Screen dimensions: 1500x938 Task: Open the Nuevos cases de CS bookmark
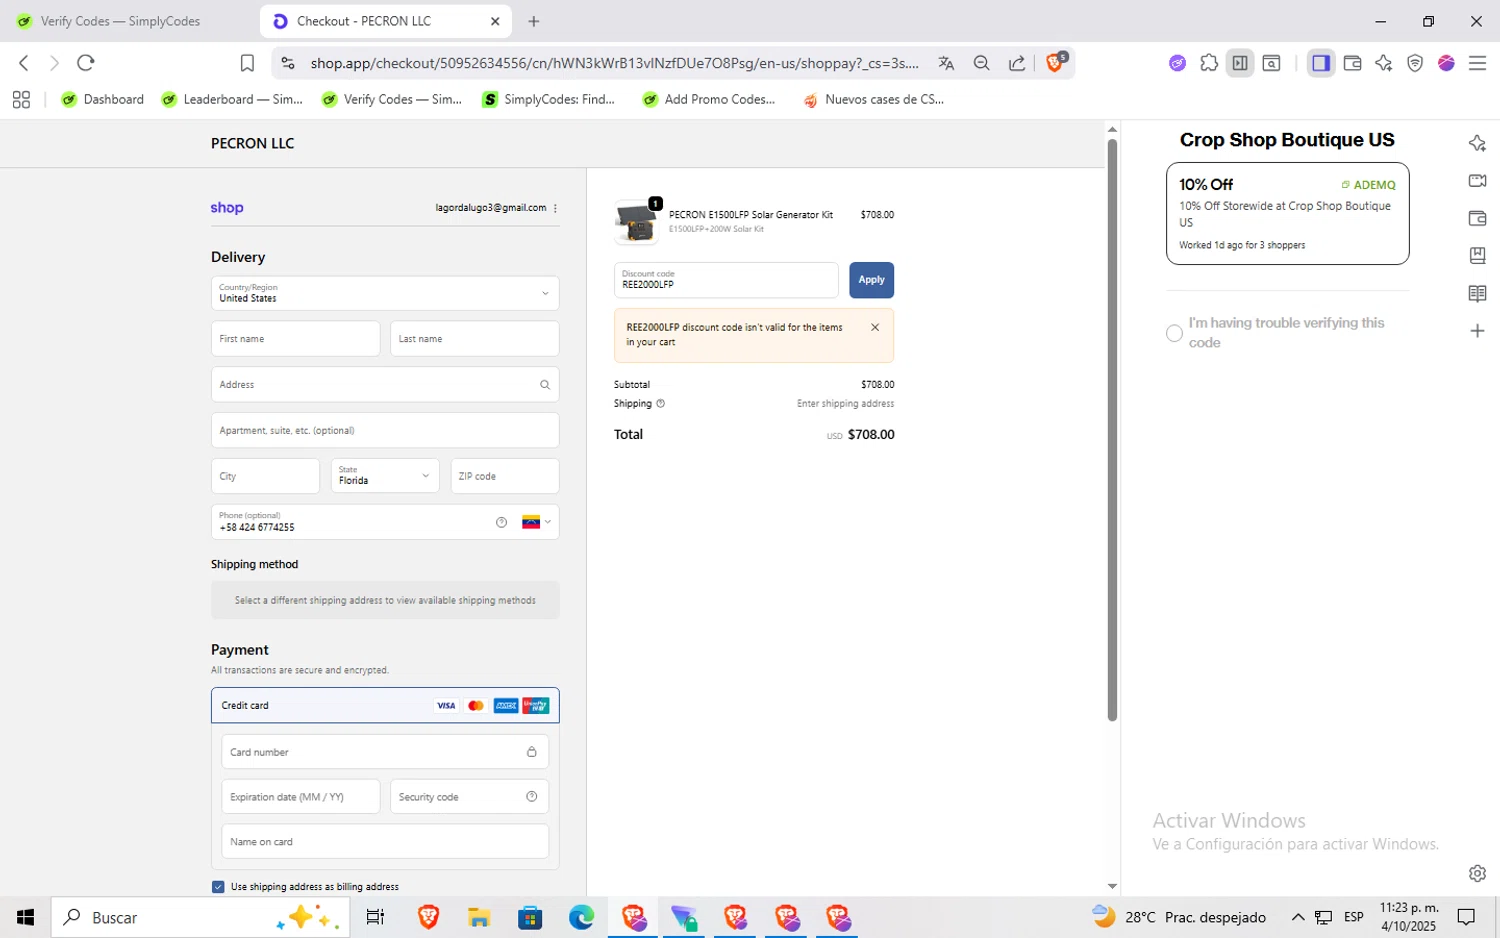(874, 99)
